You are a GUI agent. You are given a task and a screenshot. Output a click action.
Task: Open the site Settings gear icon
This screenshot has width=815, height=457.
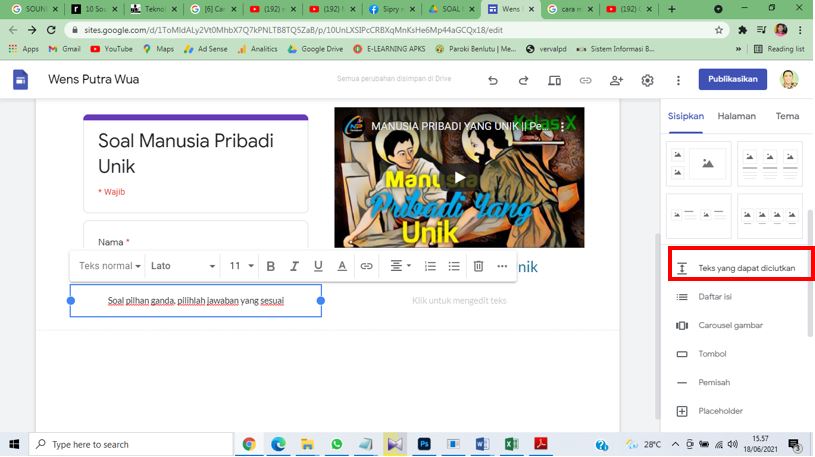647,80
